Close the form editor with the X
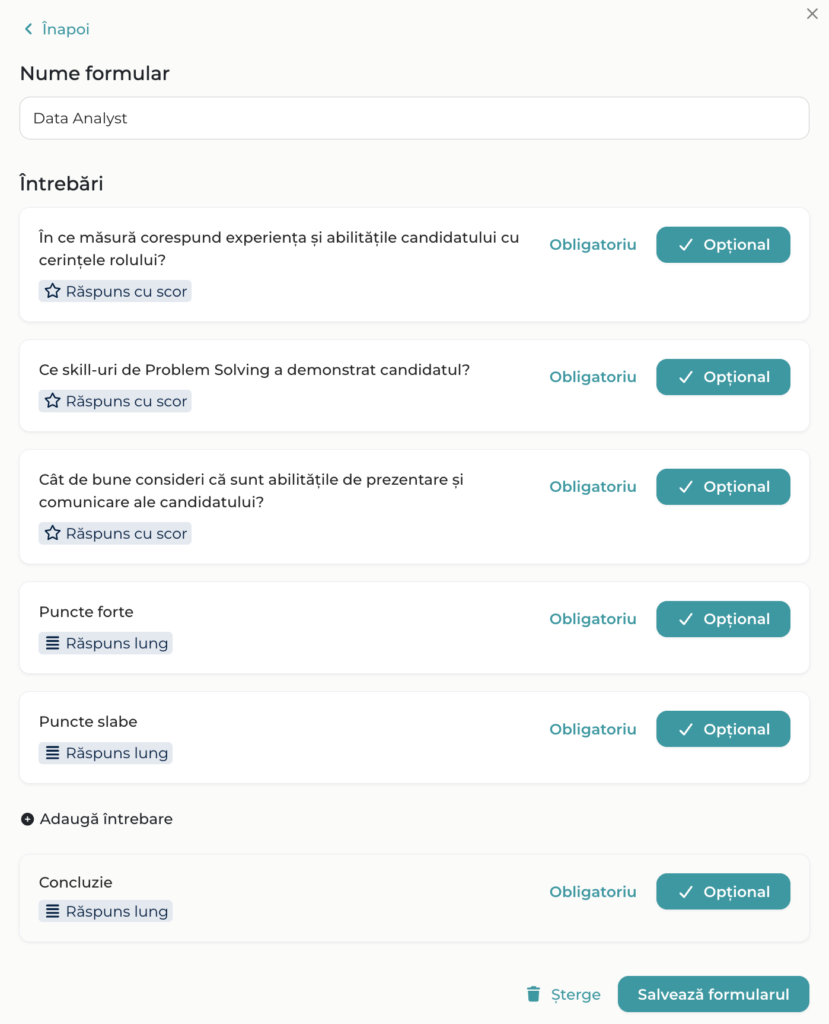This screenshot has height=1024, width=829. click(812, 14)
